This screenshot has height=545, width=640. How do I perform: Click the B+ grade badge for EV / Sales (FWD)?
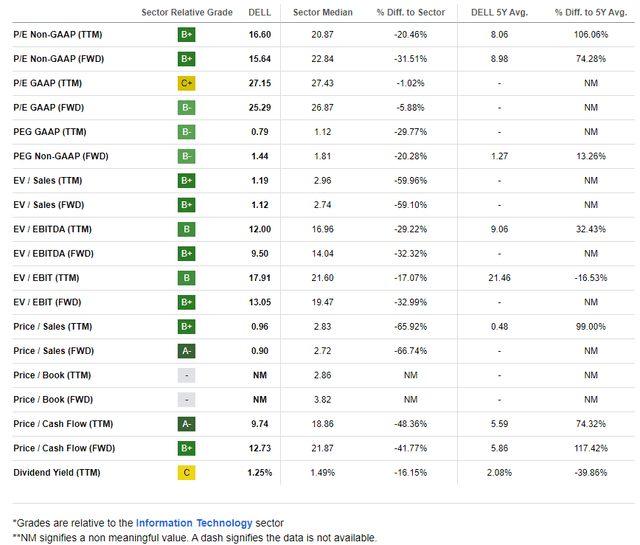pos(187,205)
